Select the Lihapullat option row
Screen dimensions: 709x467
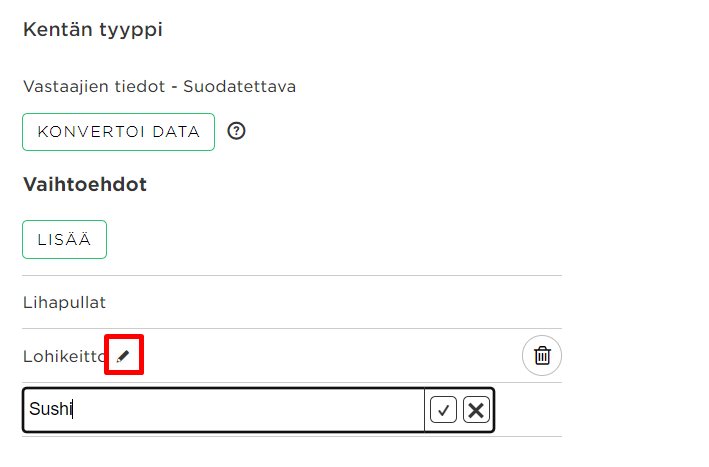tap(292, 302)
